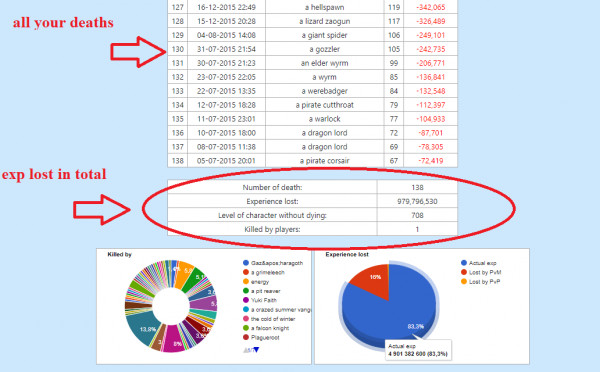600x372 pixels.
Task: Click the blue Gaz'haragoth legend marker
Action: tap(246, 263)
